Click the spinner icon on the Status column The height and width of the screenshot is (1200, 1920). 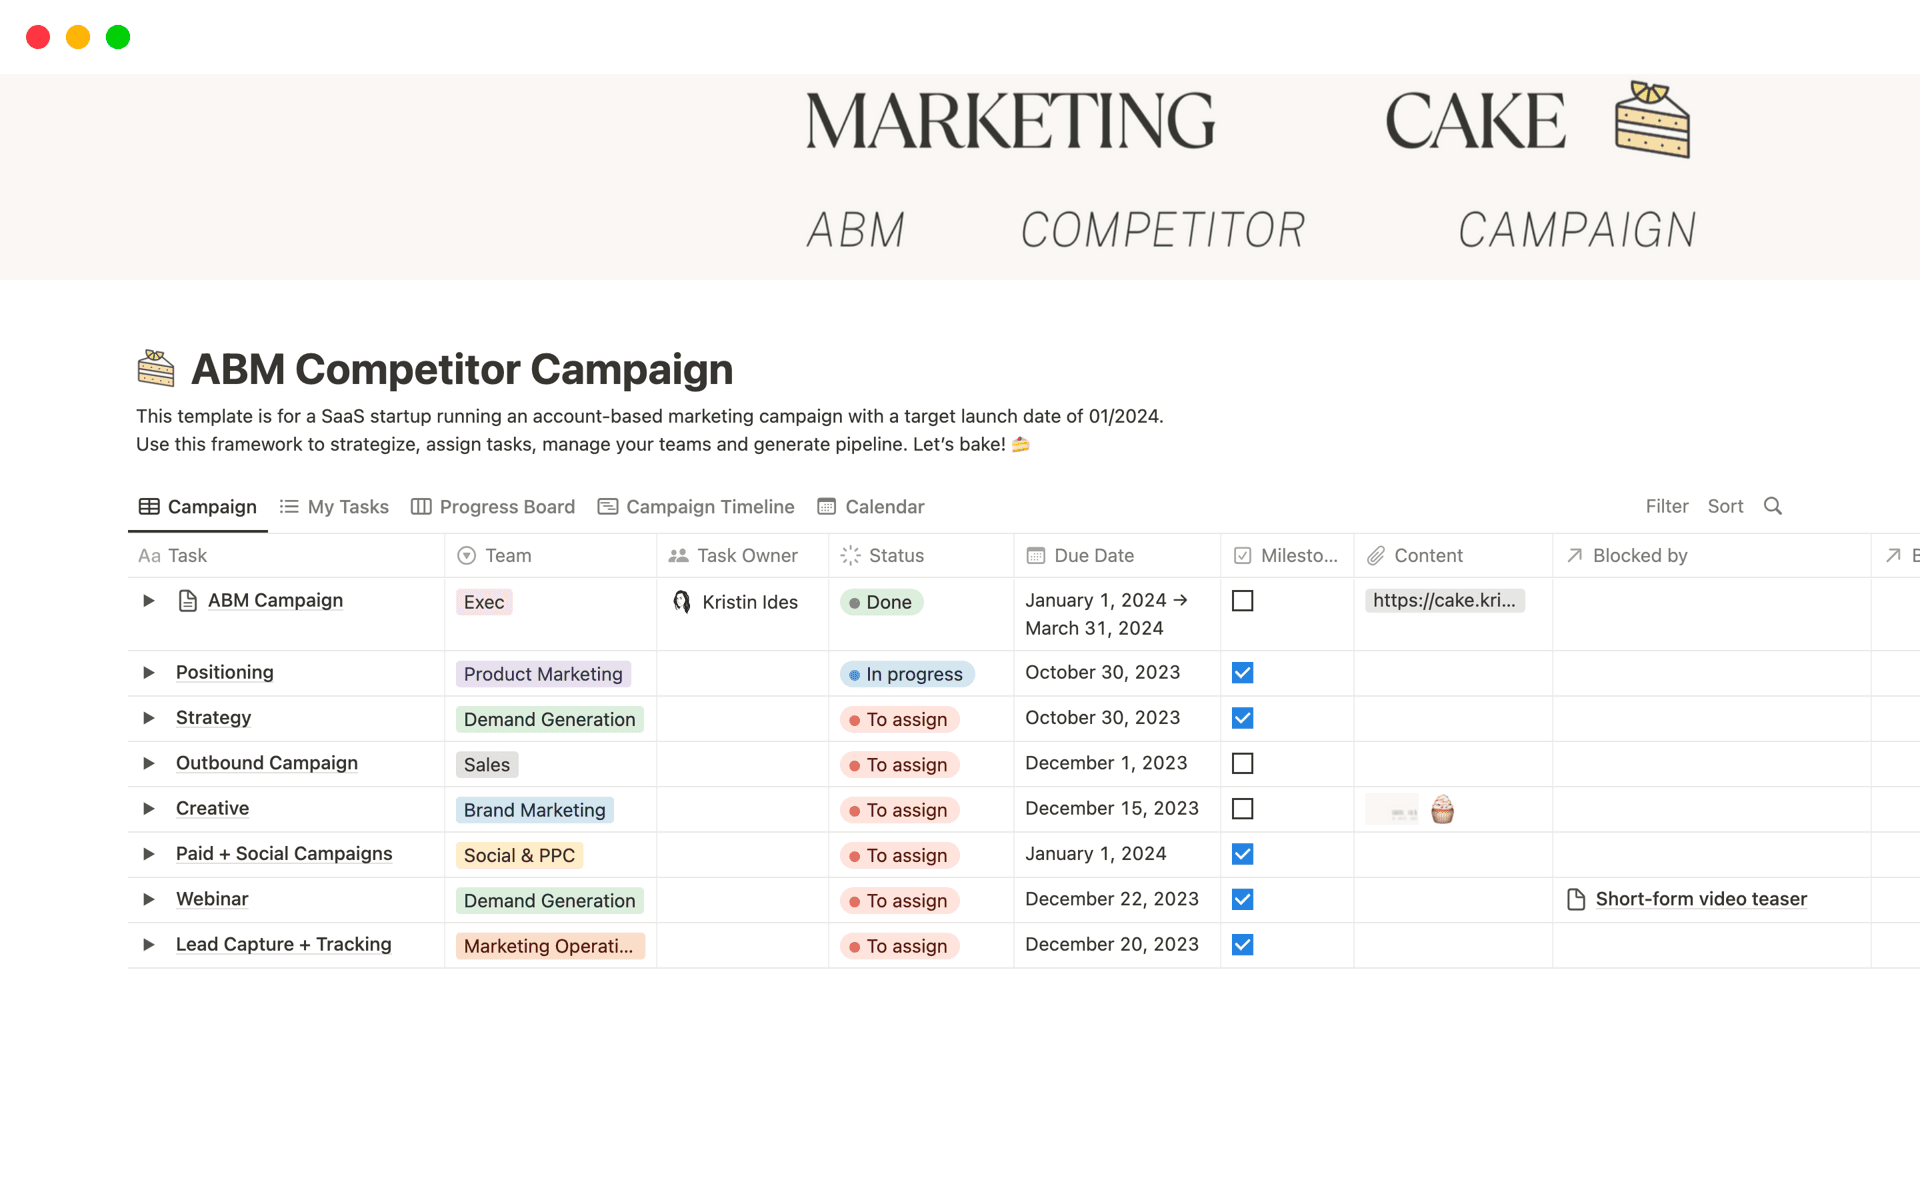click(x=850, y=555)
